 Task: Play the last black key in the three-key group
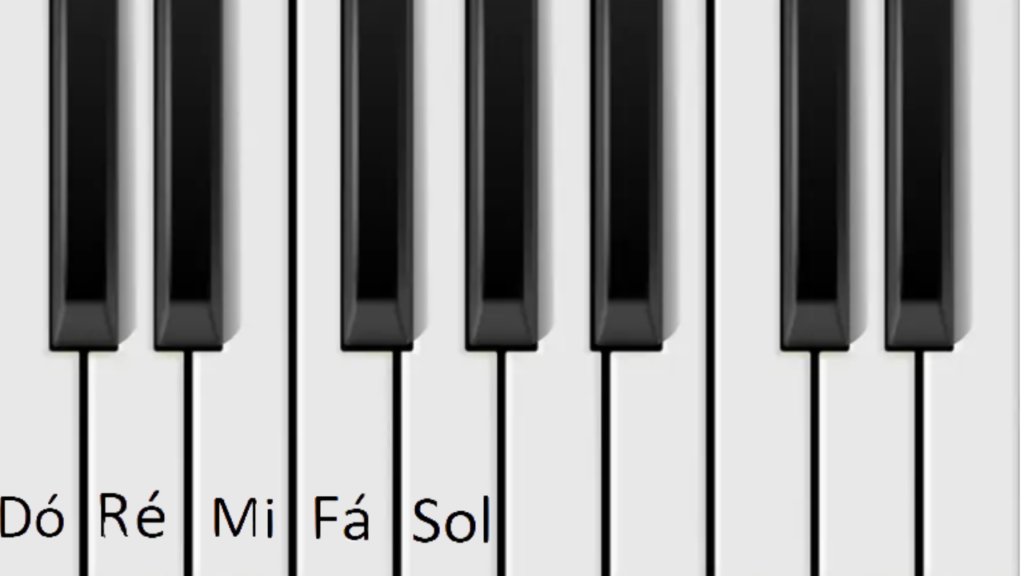click(x=626, y=173)
